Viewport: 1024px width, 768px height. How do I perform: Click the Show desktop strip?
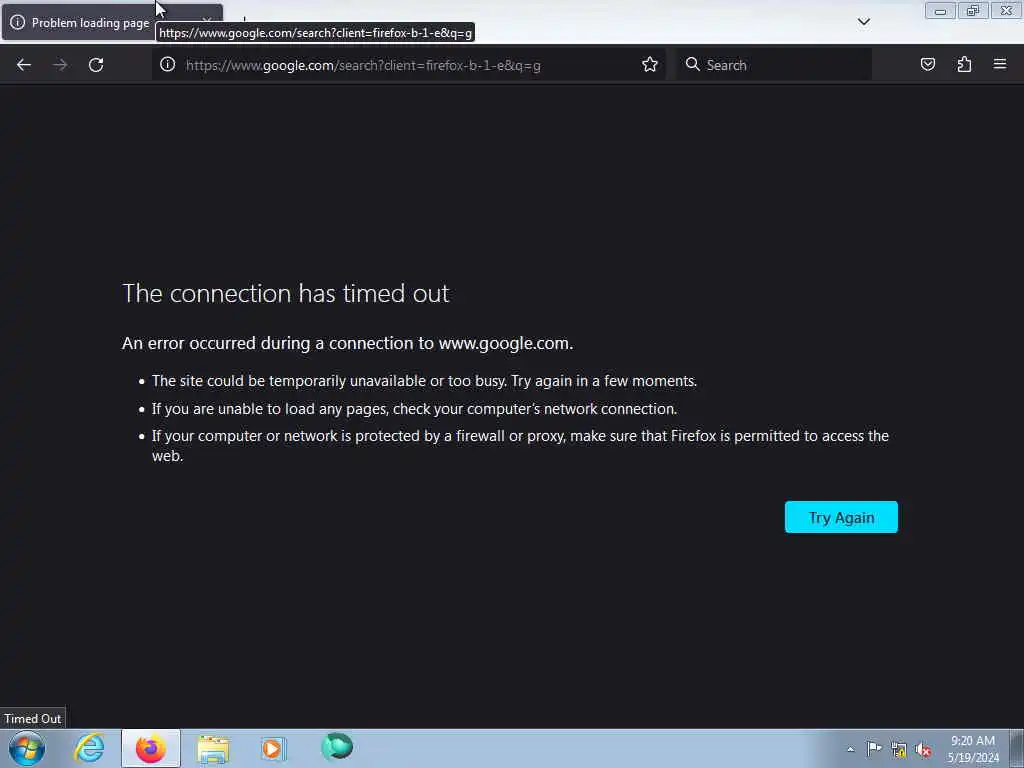1016,748
